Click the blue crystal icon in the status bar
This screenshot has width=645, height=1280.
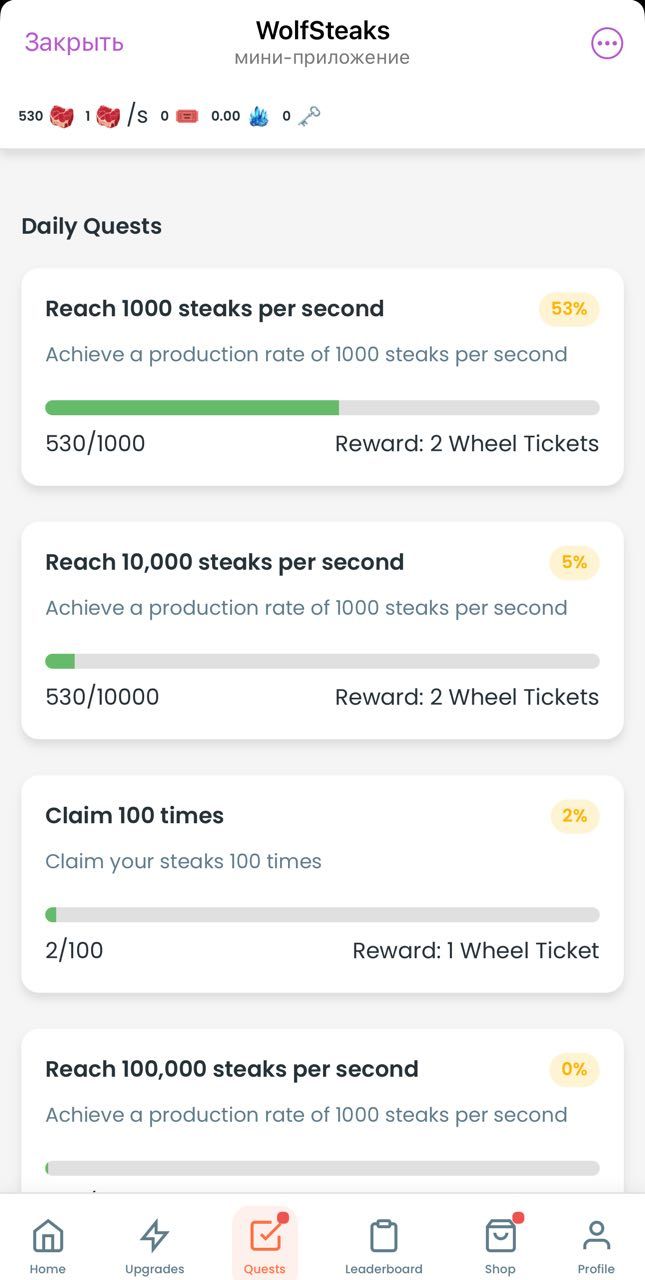(x=259, y=116)
